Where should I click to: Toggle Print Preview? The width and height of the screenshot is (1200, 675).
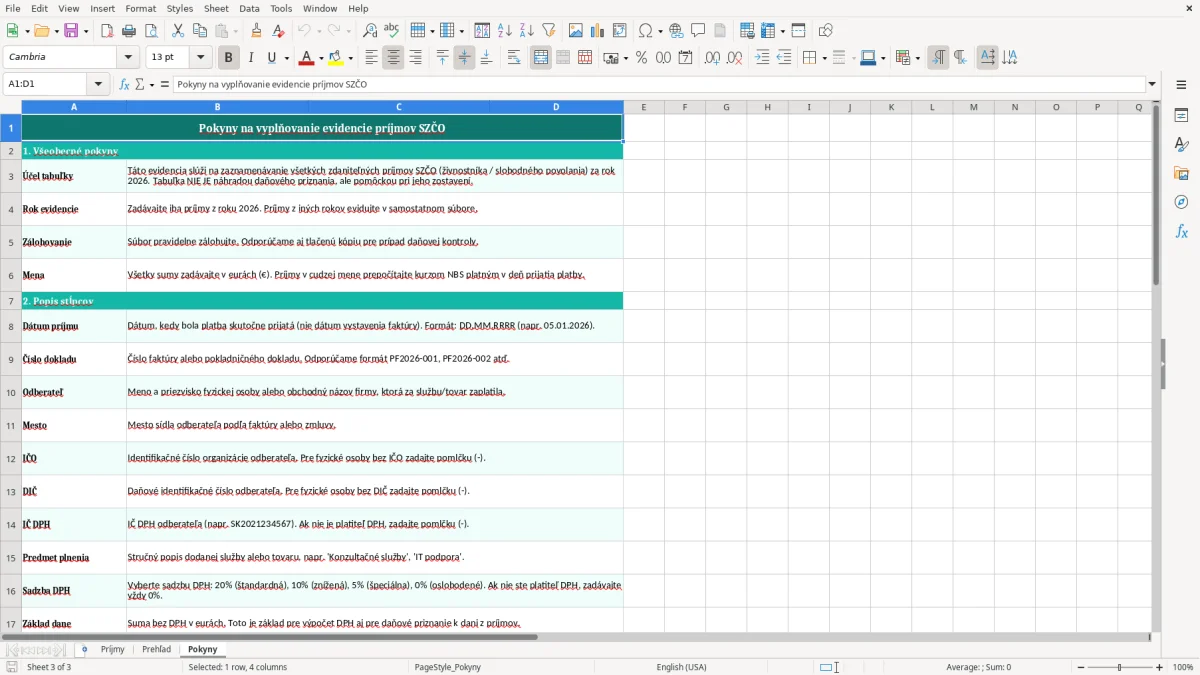tap(151, 31)
